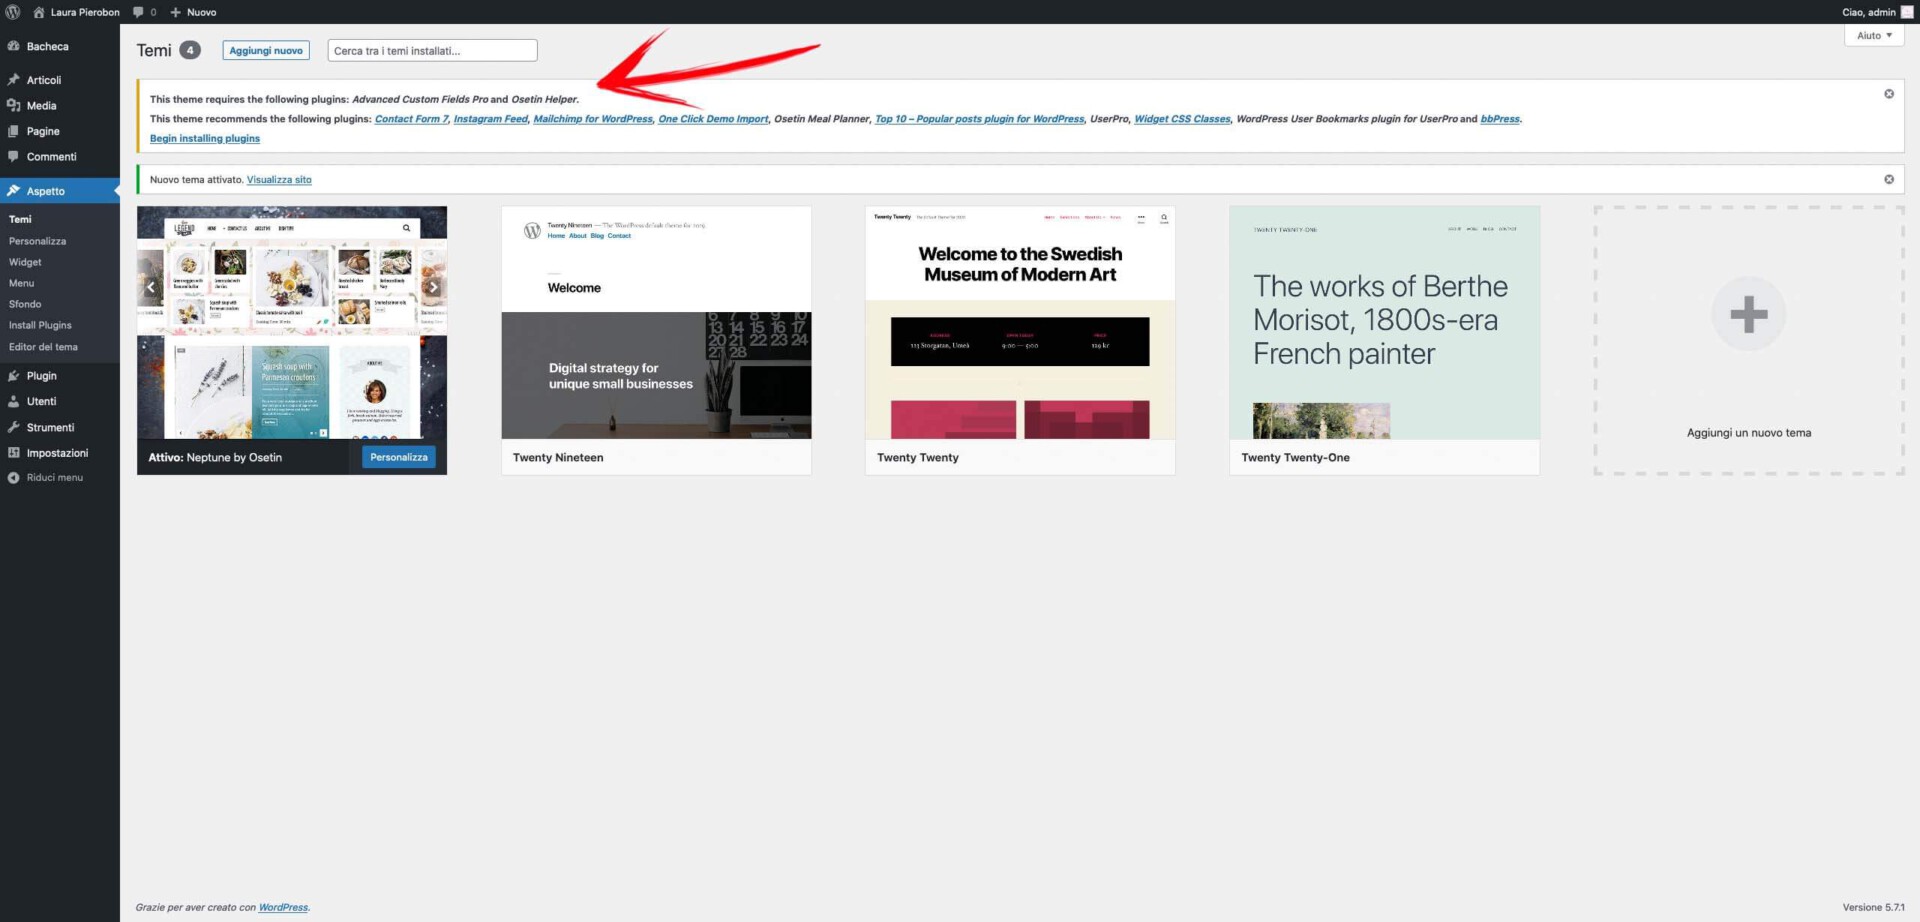Dismiss the required plugins notice
The image size is (1920, 922).
[x=1889, y=94]
